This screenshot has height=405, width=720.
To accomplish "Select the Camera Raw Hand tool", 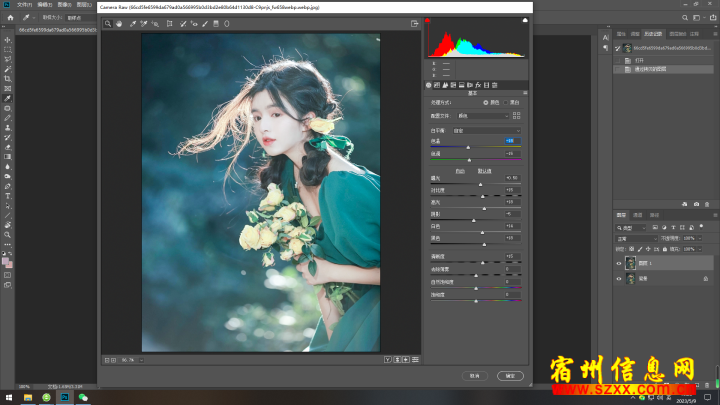I will tap(119, 24).
